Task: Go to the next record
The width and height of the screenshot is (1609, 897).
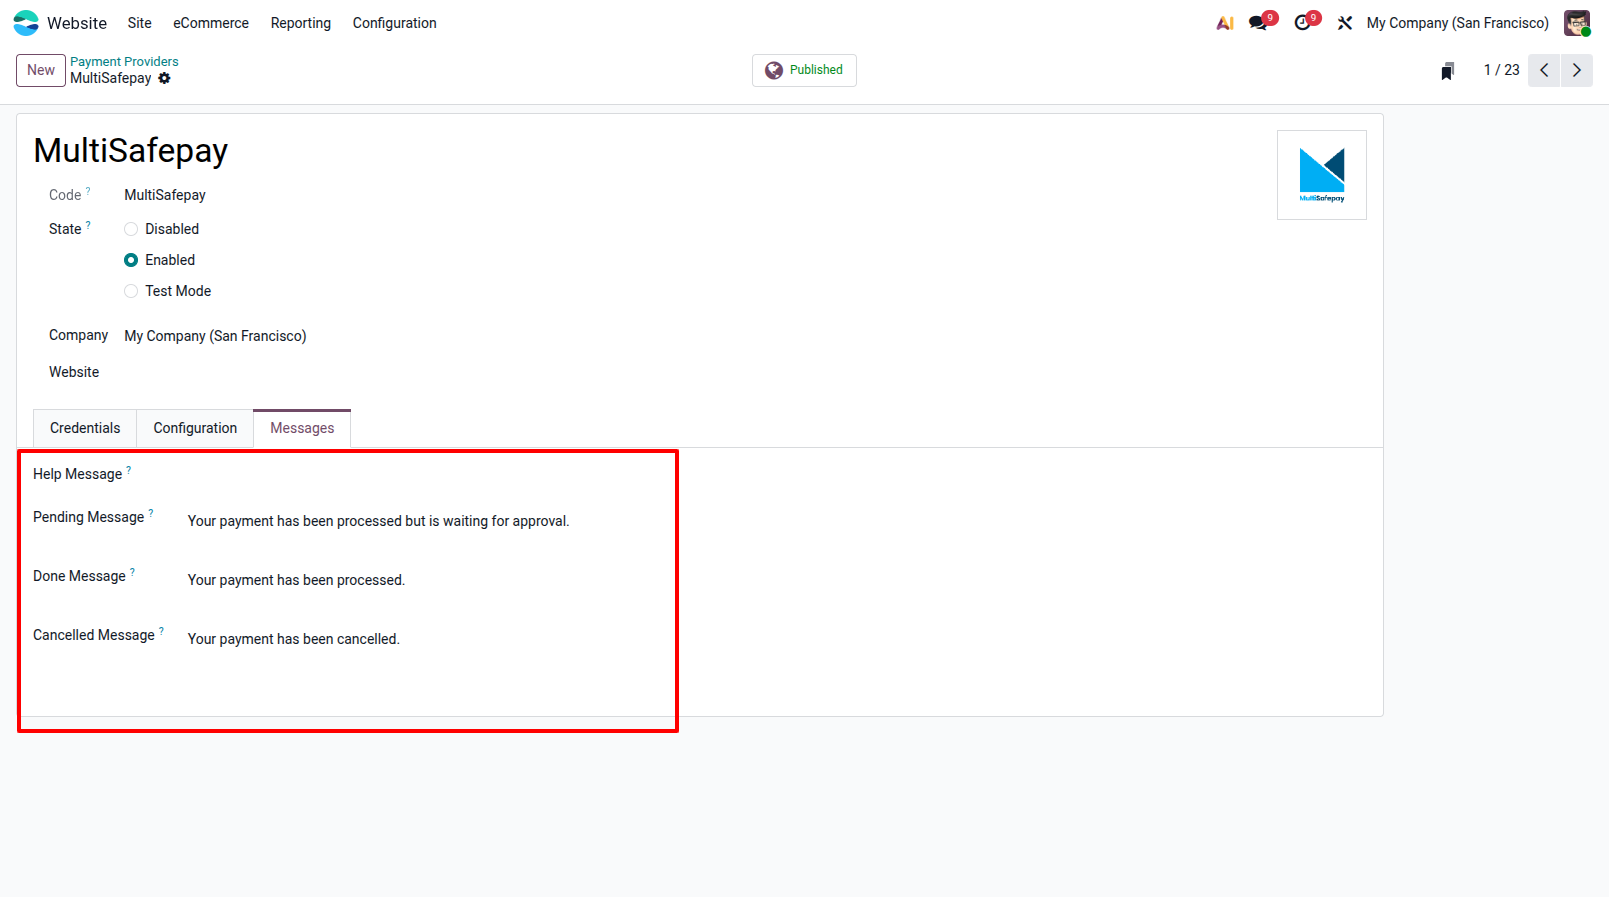Action: coord(1577,70)
